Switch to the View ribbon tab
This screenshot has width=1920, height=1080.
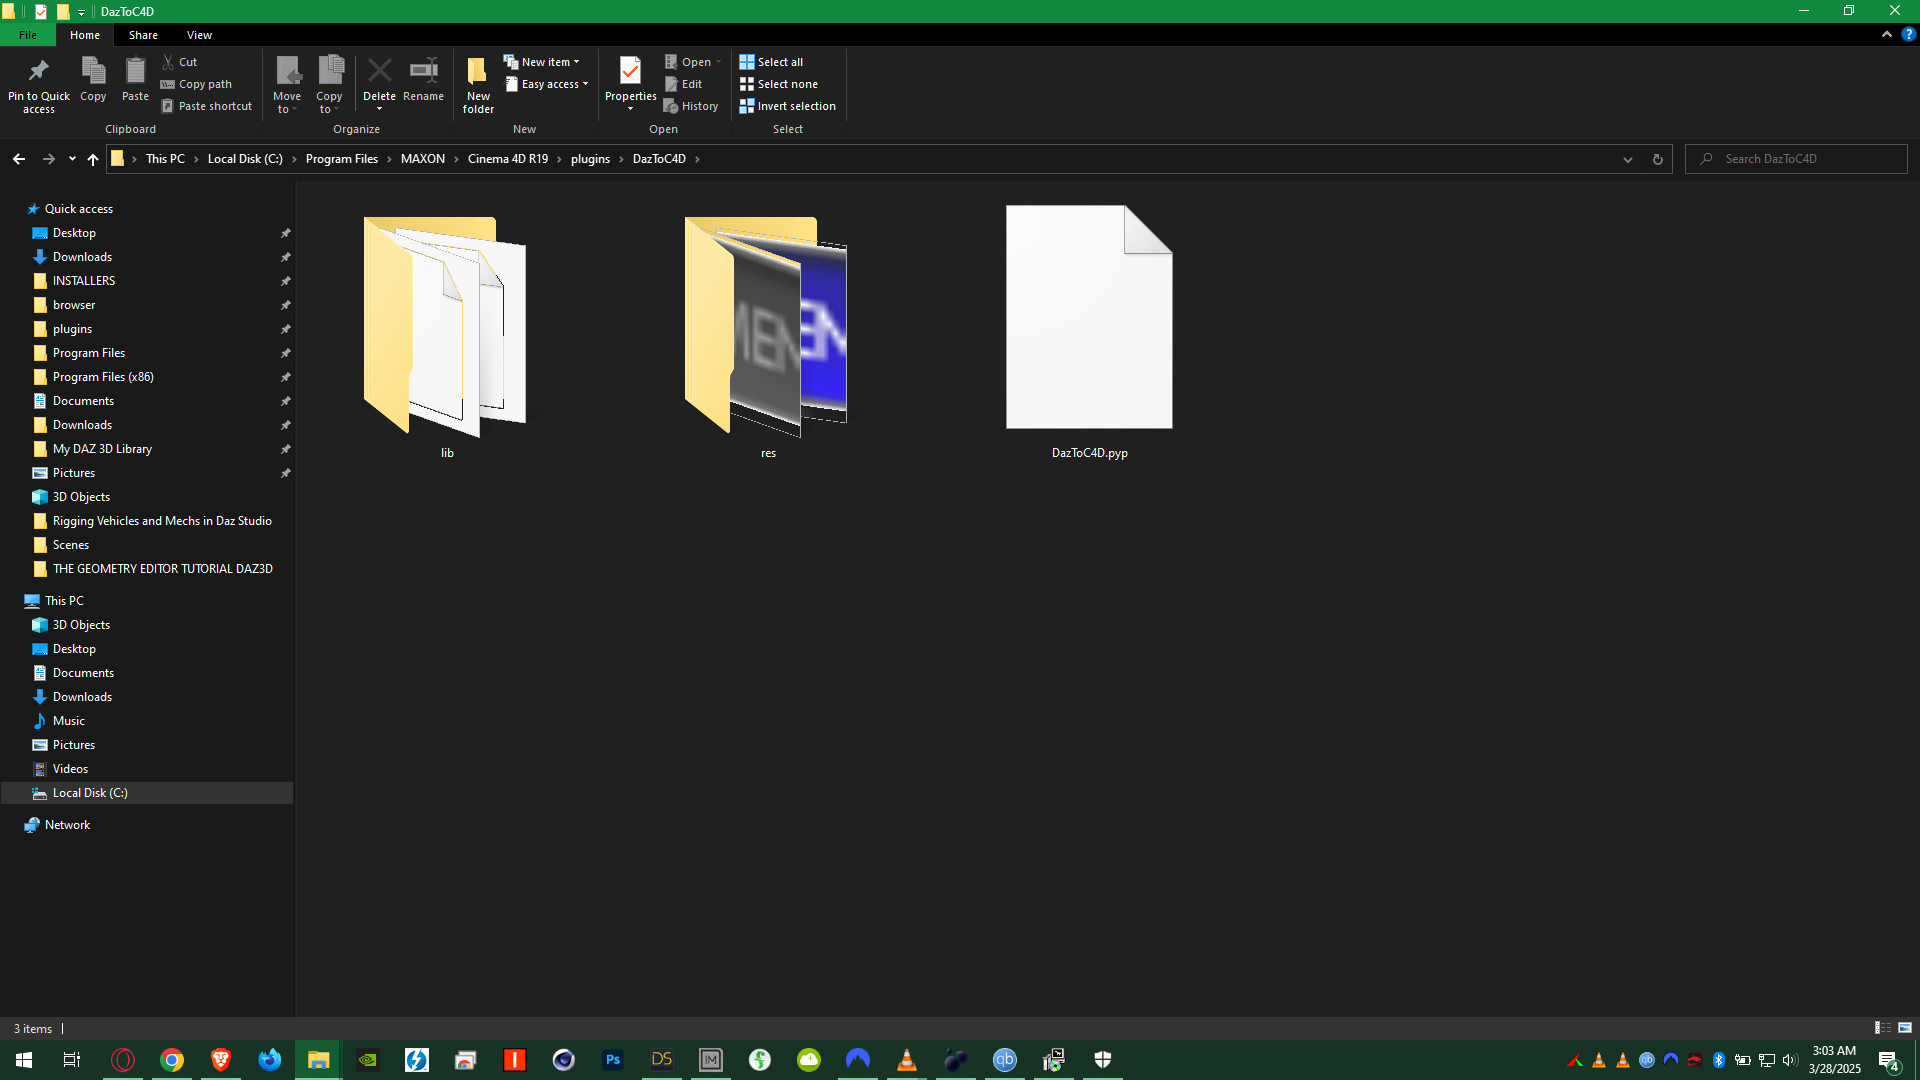(199, 35)
